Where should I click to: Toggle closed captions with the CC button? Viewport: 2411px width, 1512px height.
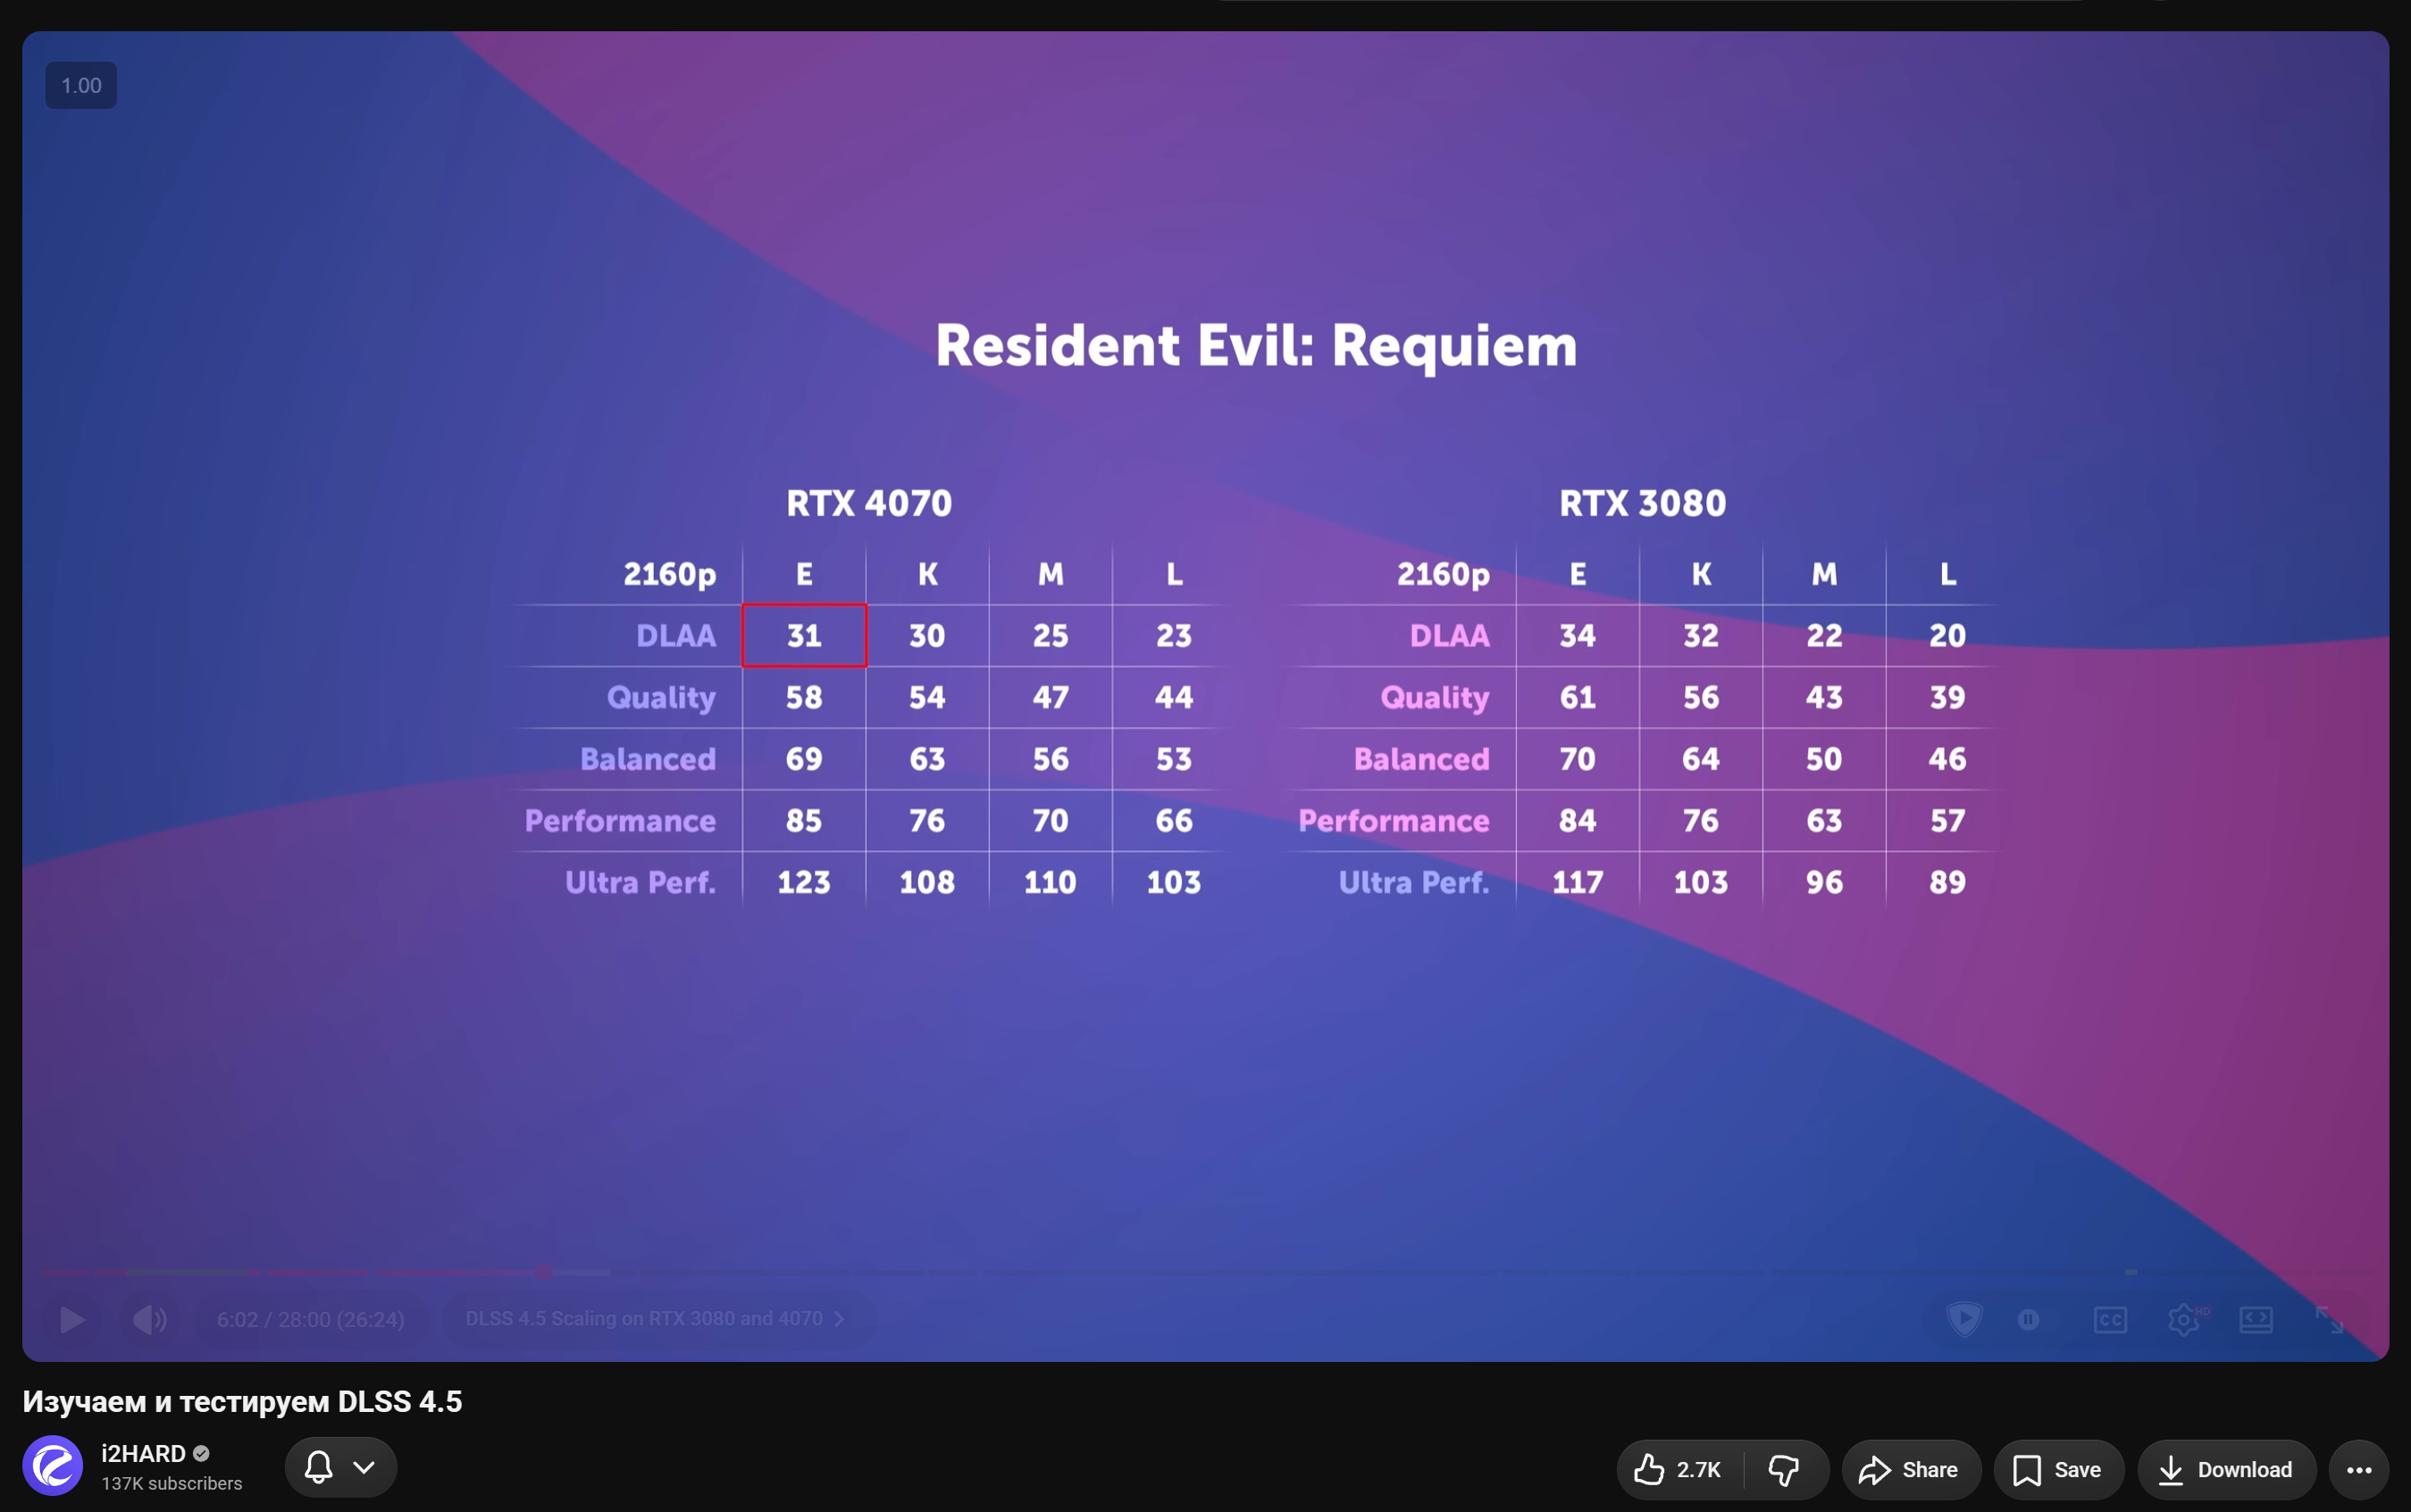click(x=2110, y=1319)
